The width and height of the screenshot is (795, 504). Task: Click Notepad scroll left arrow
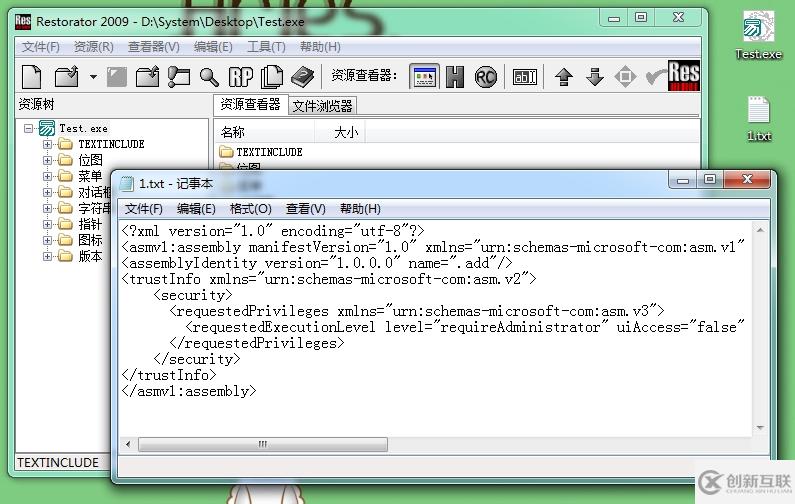tap(128, 444)
